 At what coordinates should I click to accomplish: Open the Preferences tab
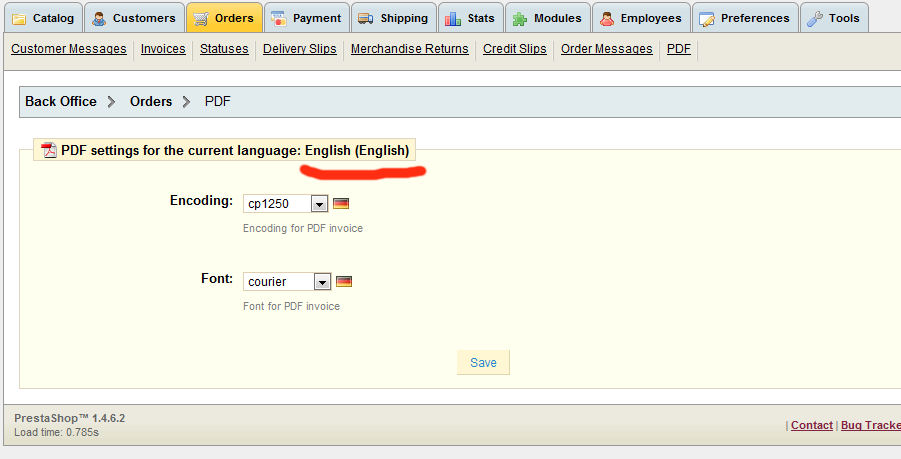coord(745,18)
